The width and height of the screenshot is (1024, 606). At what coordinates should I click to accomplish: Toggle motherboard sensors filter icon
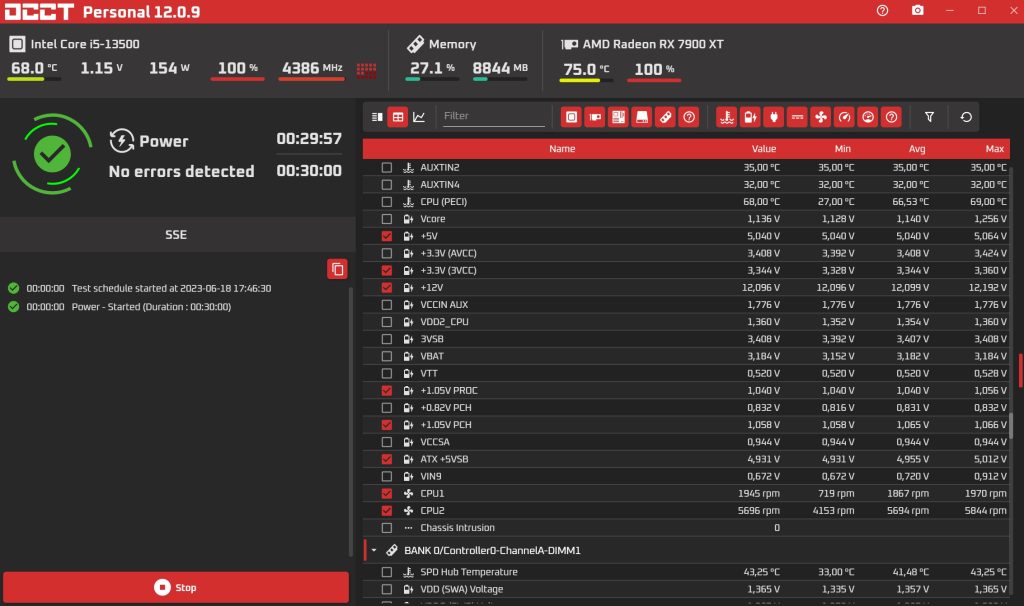pos(618,117)
